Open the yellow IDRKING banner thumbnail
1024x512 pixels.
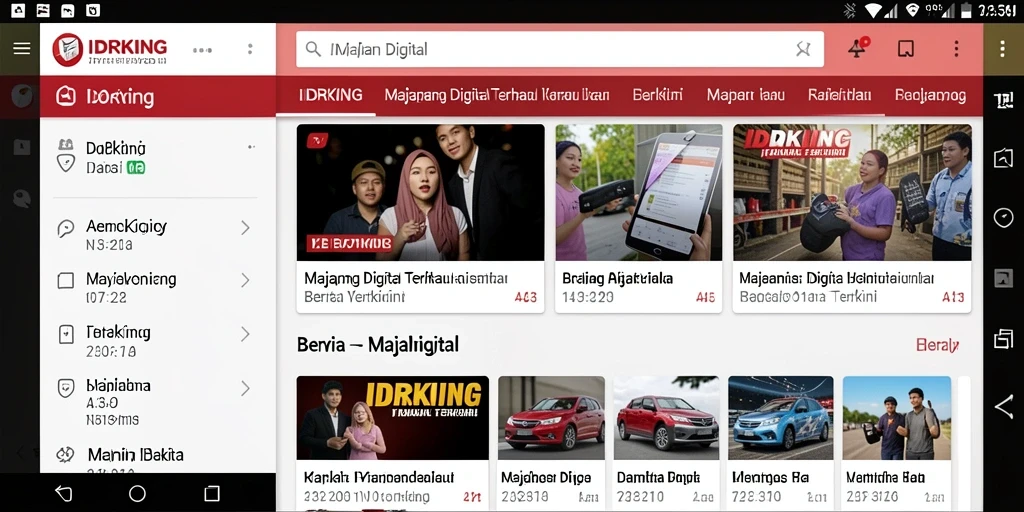pyautogui.click(x=392, y=418)
